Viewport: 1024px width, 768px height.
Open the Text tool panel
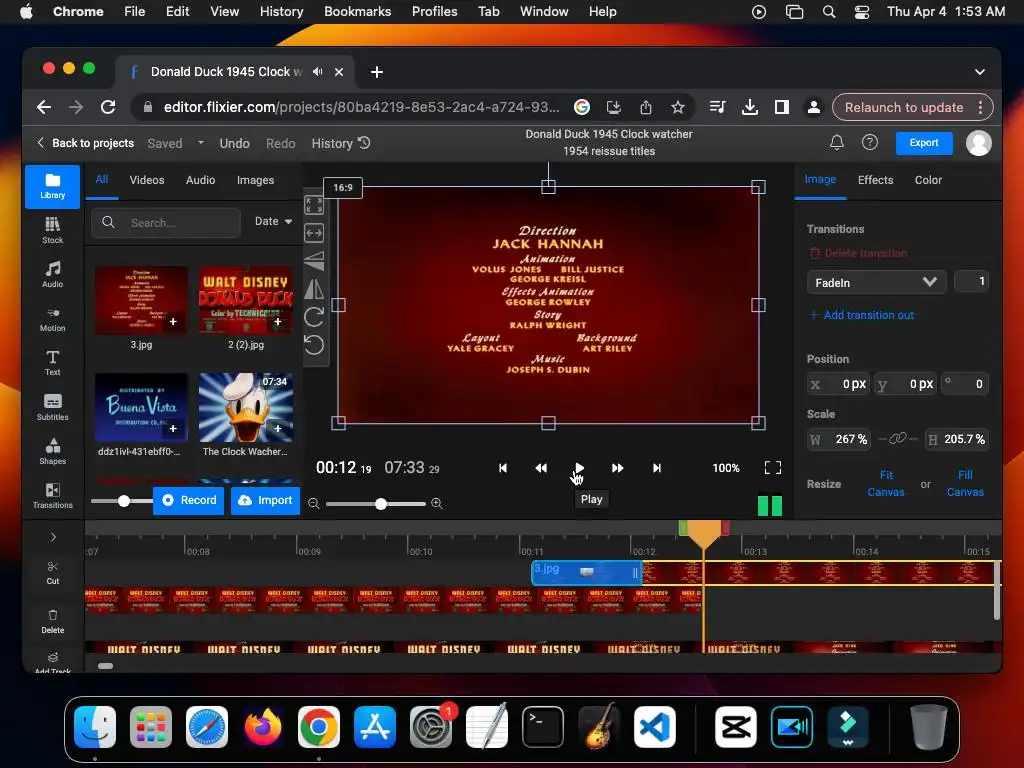point(52,362)
